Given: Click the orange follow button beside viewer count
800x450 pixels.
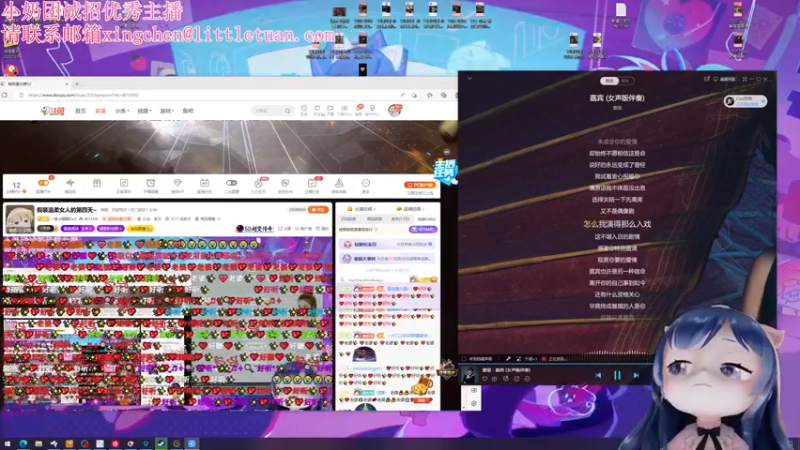Looking at the screenshot, I should tap(318, 210).
